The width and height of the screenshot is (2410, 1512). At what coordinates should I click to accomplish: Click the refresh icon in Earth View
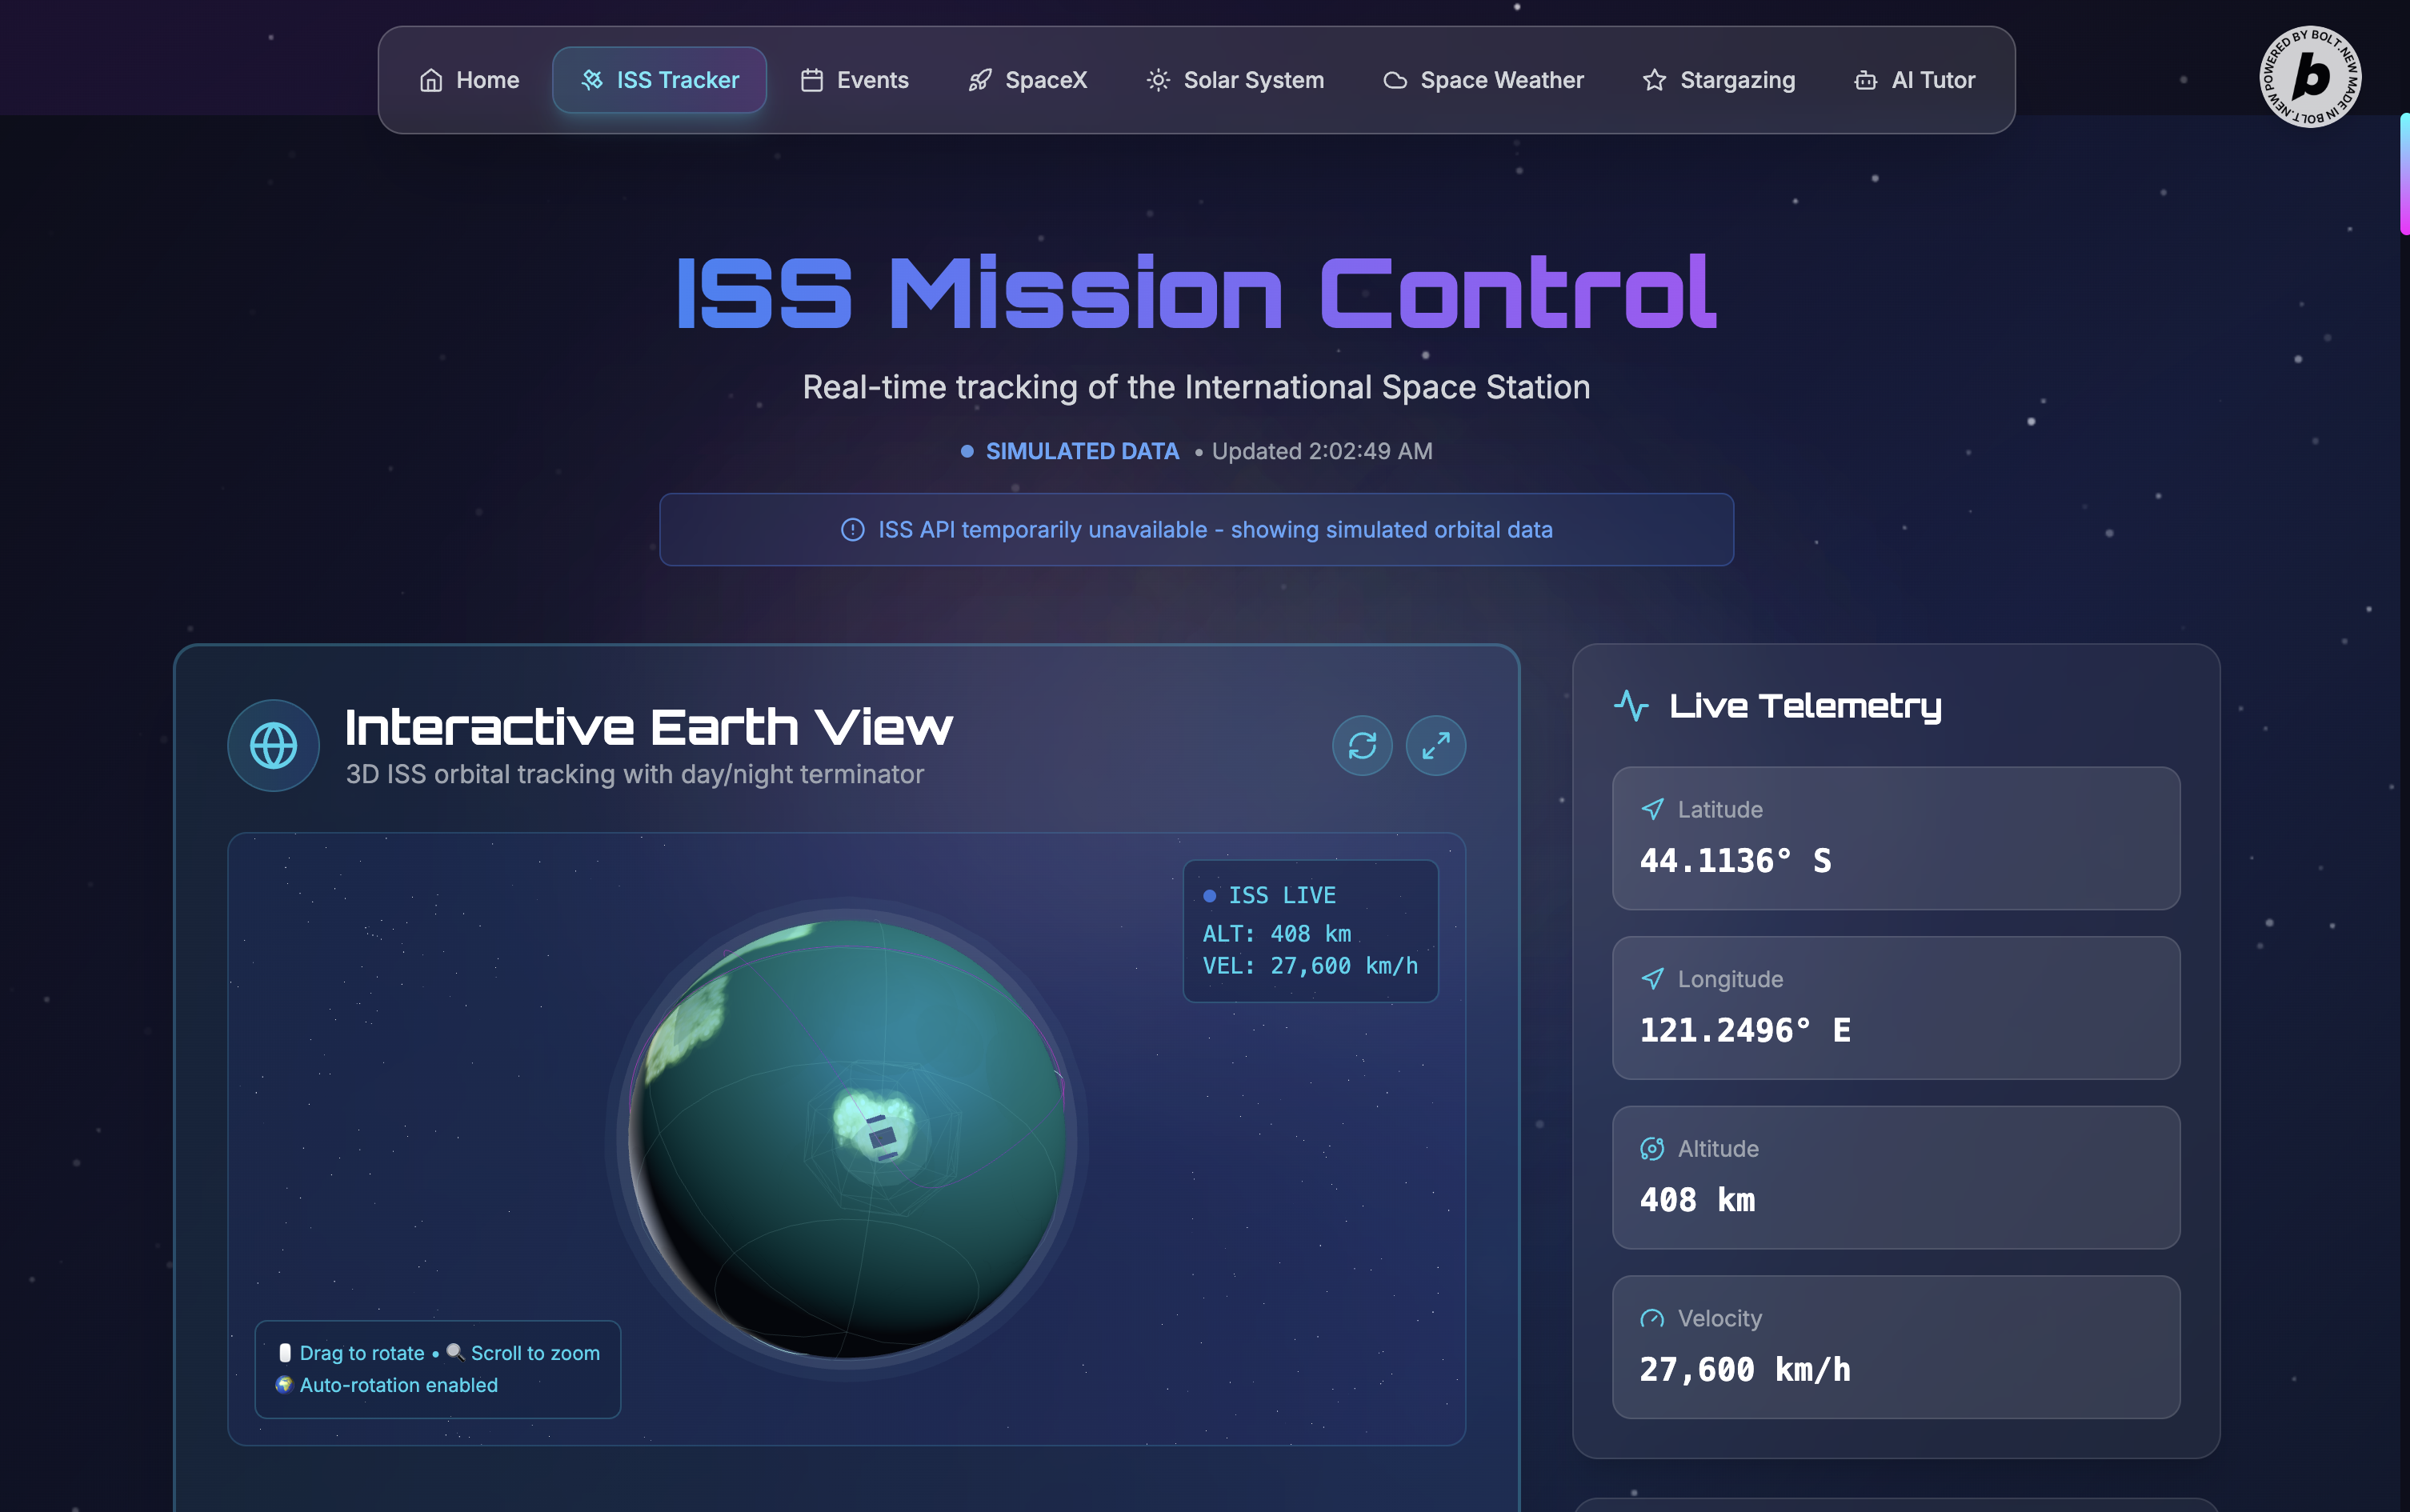(x=1362, y=745)
